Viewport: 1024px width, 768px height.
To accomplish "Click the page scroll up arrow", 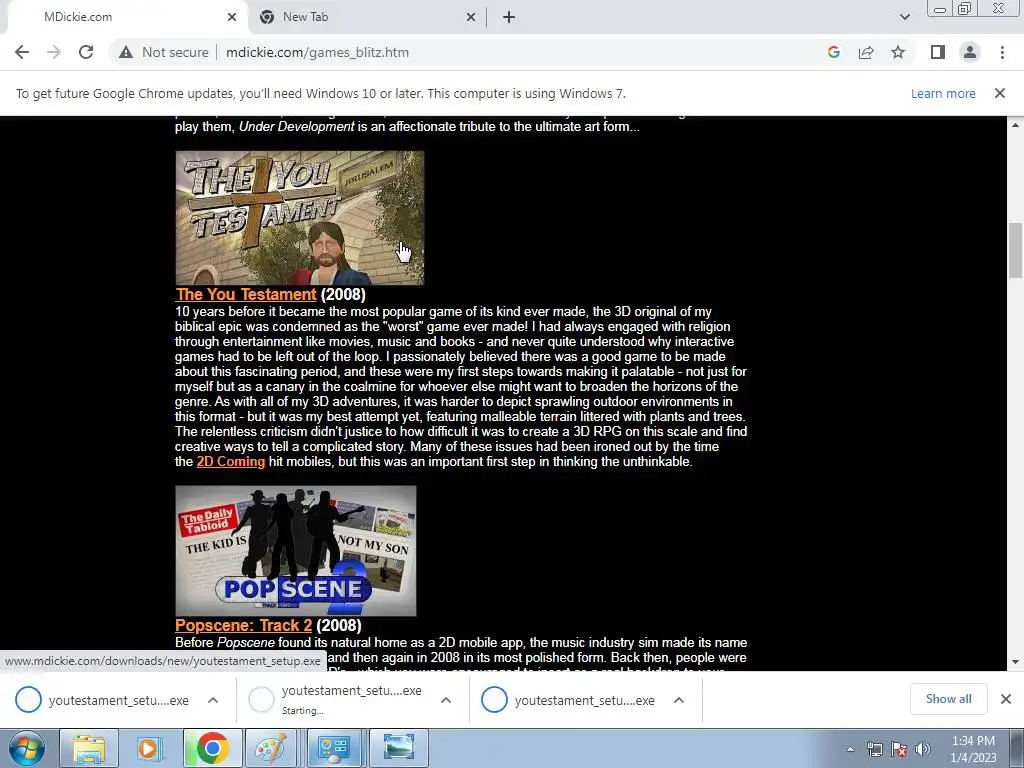I will (x=1016, y=125).
